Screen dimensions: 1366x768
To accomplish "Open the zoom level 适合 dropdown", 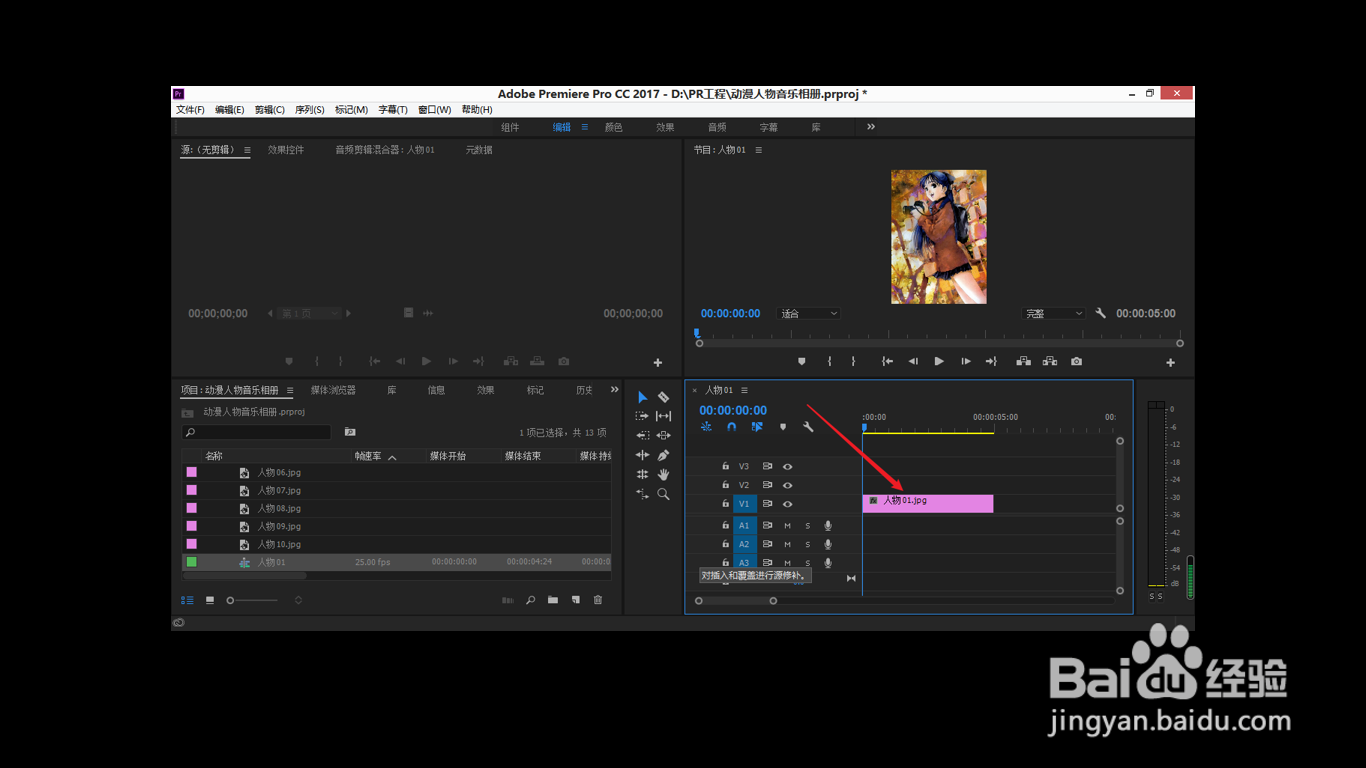I will pos(809,313).
